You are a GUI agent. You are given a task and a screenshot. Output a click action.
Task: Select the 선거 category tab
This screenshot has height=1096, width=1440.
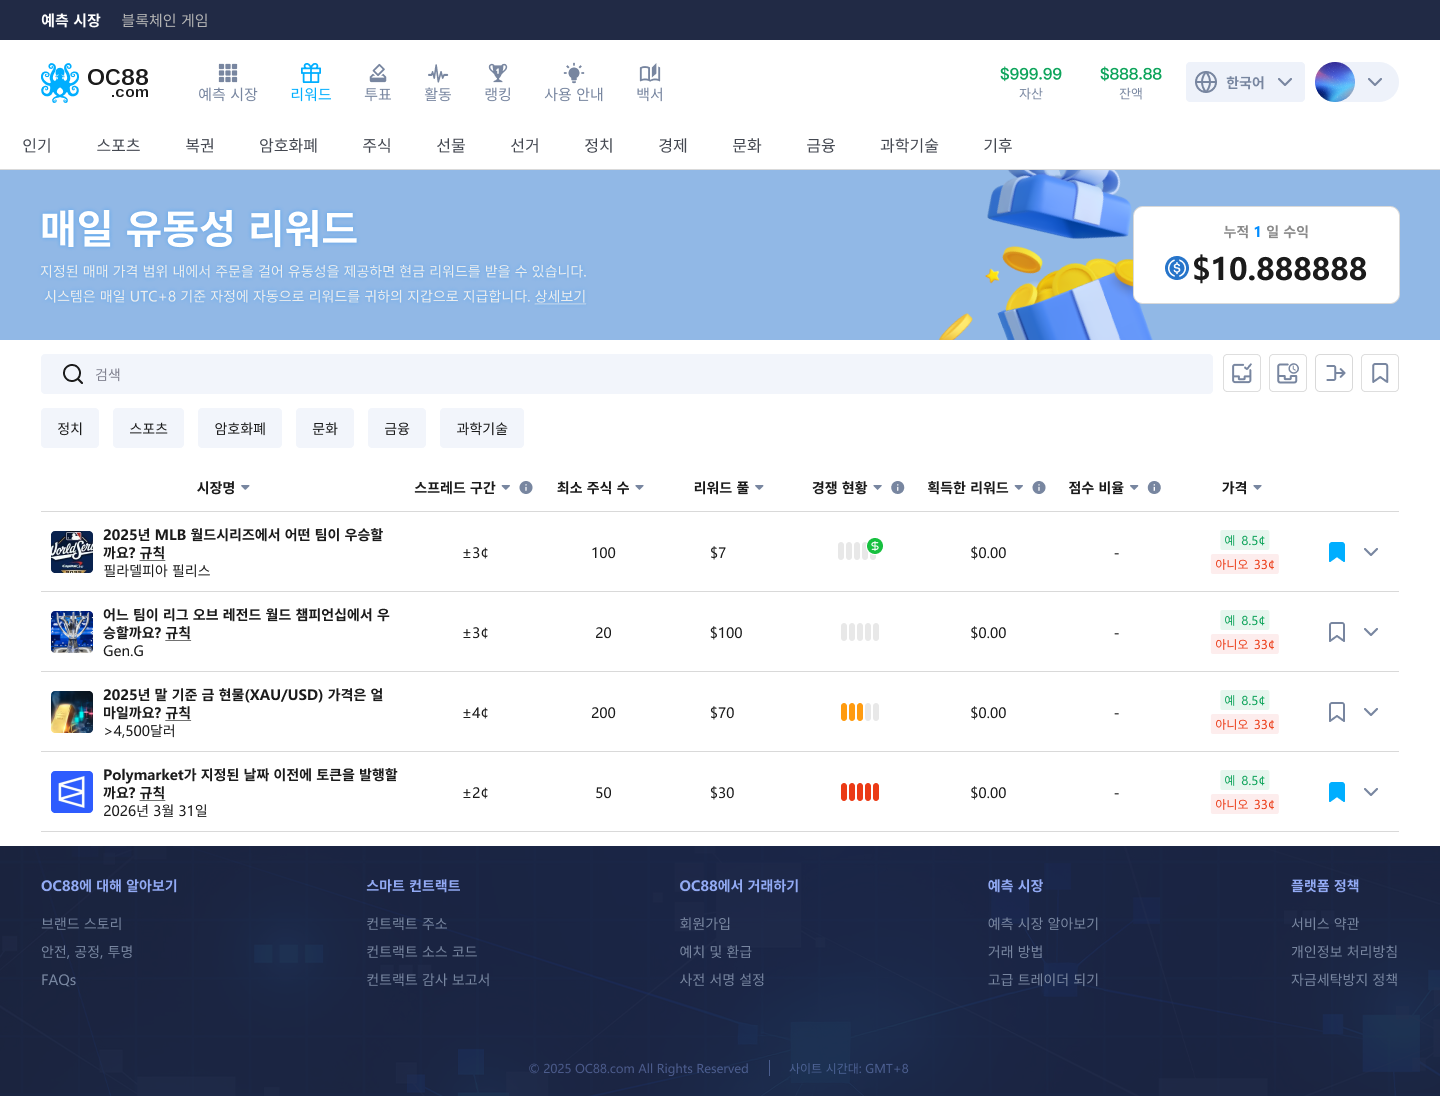[524, 146]
